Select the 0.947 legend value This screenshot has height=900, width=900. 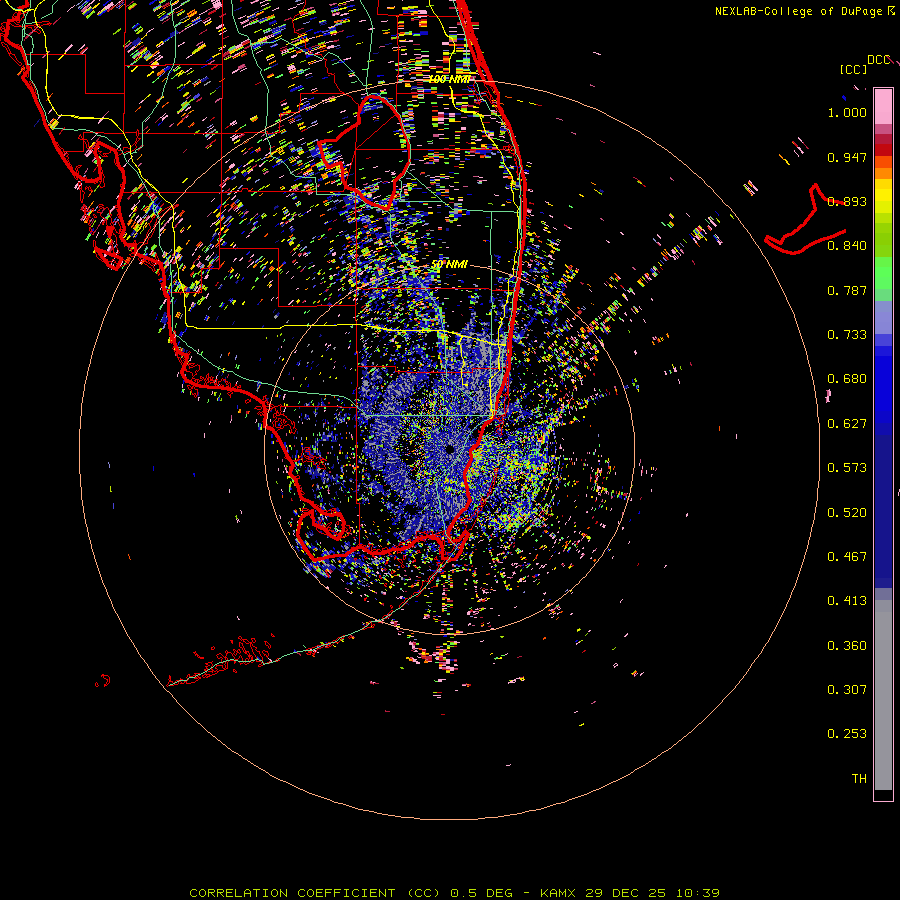(847, 157)
